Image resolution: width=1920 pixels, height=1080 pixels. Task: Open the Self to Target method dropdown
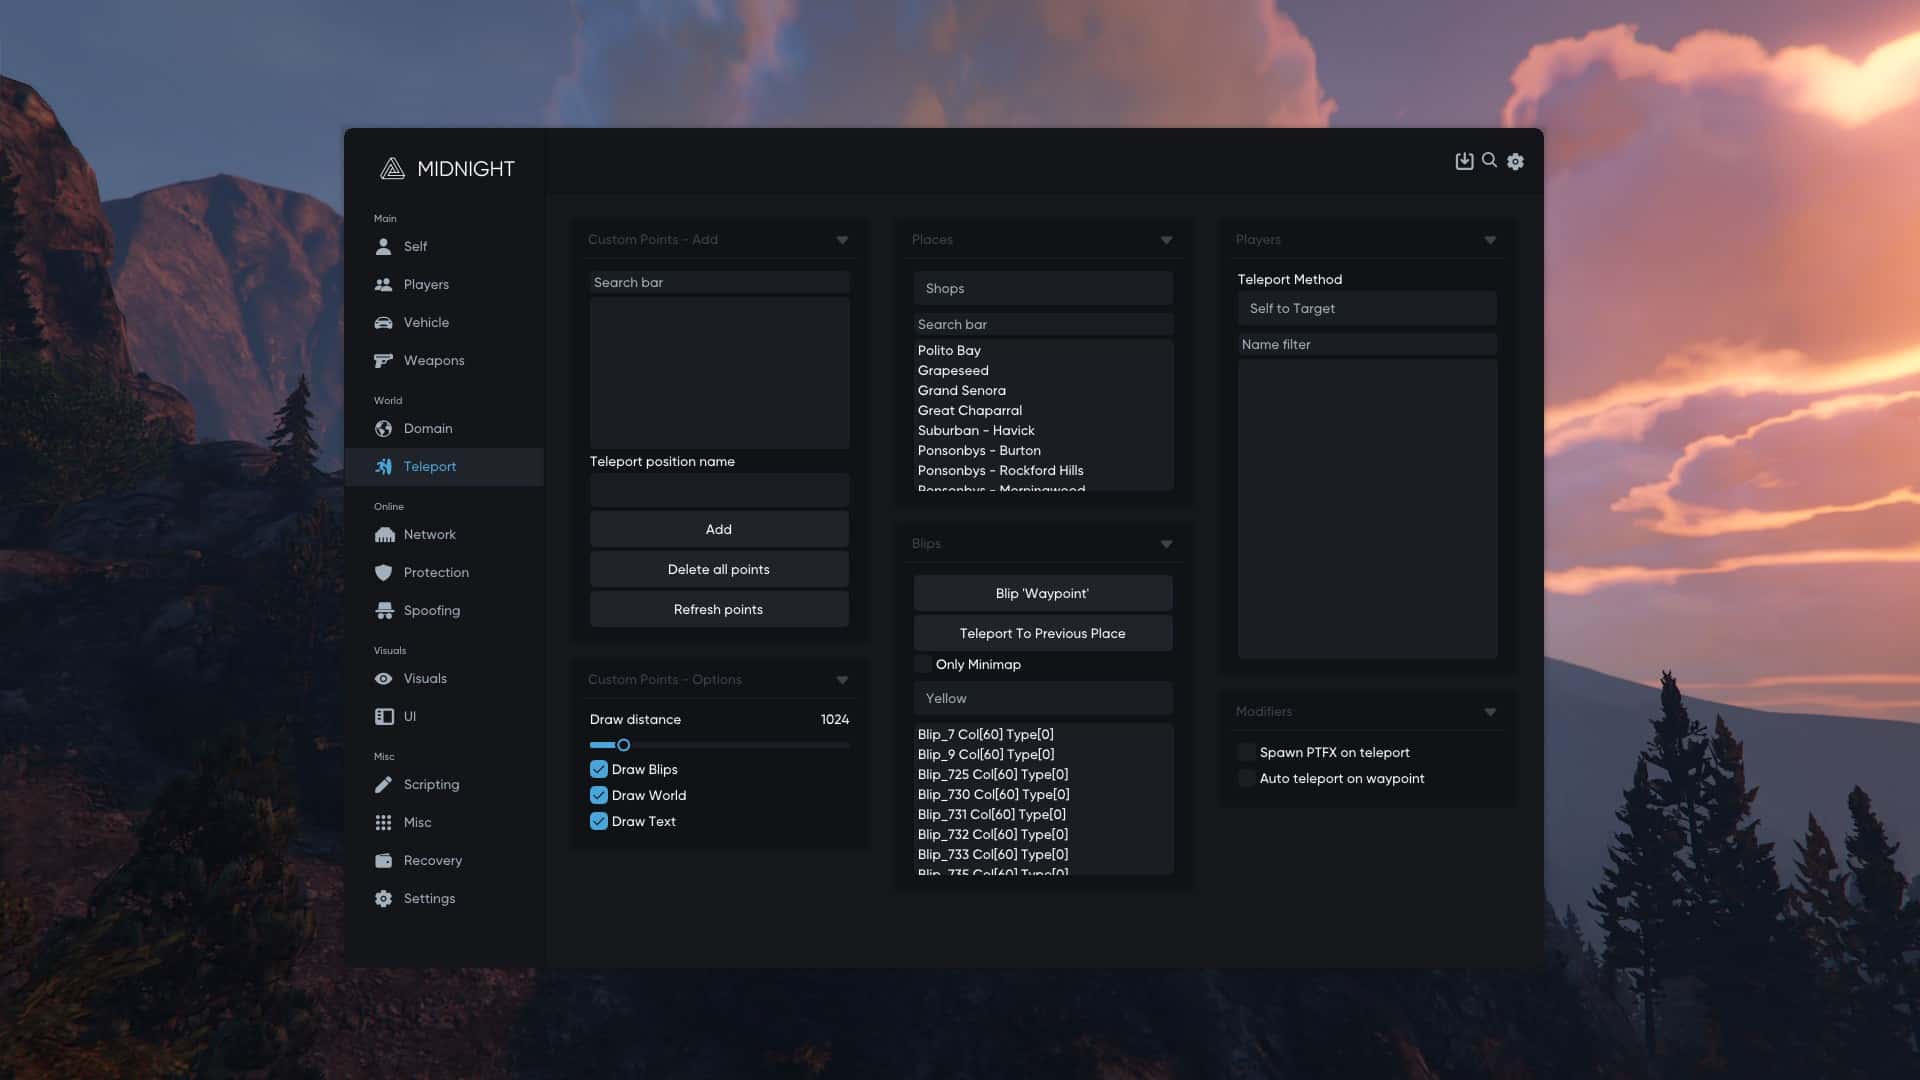pyautogui.click(x=1366, y=308)
